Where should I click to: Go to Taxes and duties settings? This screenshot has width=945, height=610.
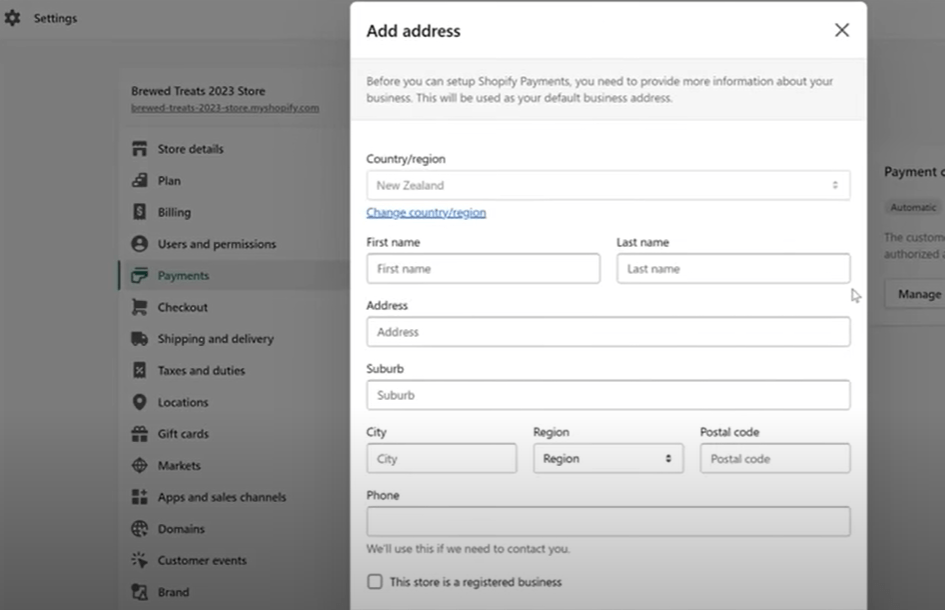coord(201,371)
